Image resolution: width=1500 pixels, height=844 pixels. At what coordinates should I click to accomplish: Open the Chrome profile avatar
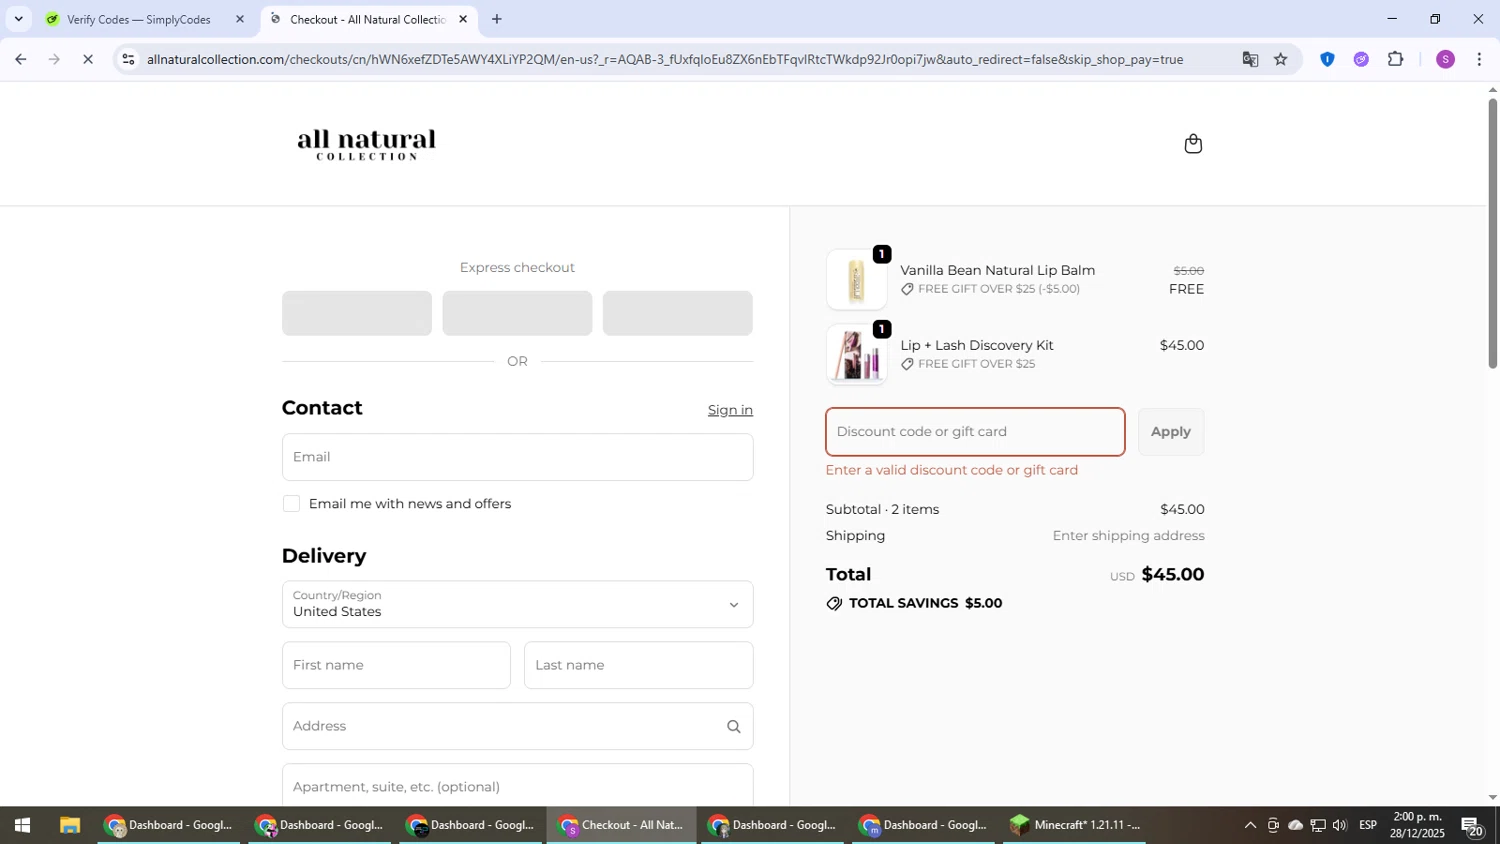click(x=1445, y=59)
